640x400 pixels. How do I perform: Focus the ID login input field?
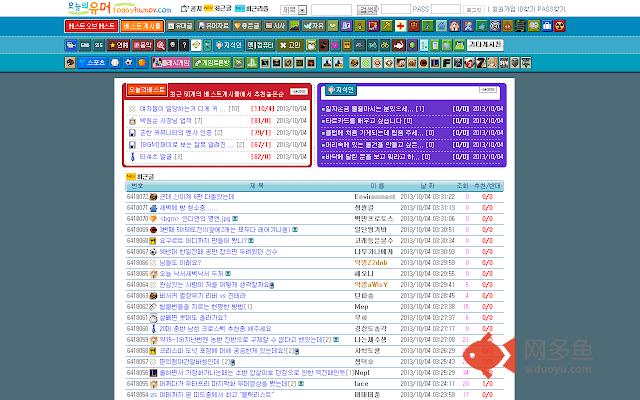pyautogui.click(x=396, y=9)
